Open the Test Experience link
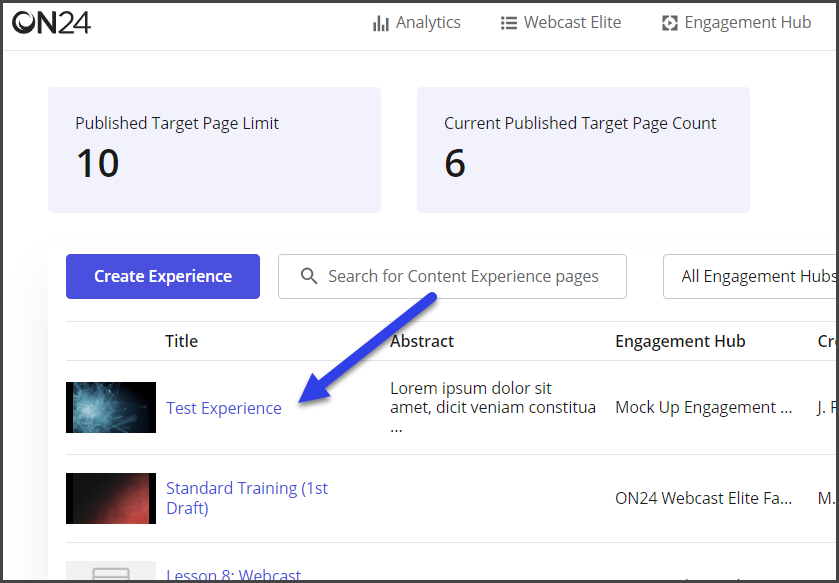 [224, 408]
